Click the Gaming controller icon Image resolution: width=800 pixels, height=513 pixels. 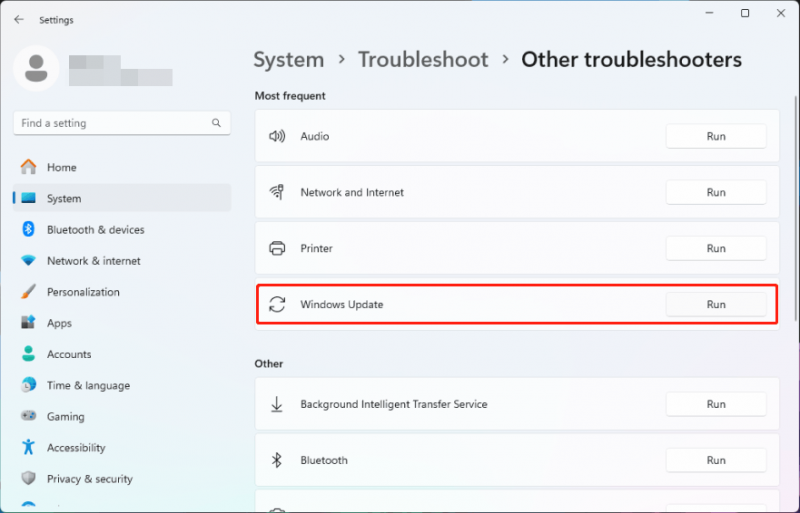coord(29,416)
